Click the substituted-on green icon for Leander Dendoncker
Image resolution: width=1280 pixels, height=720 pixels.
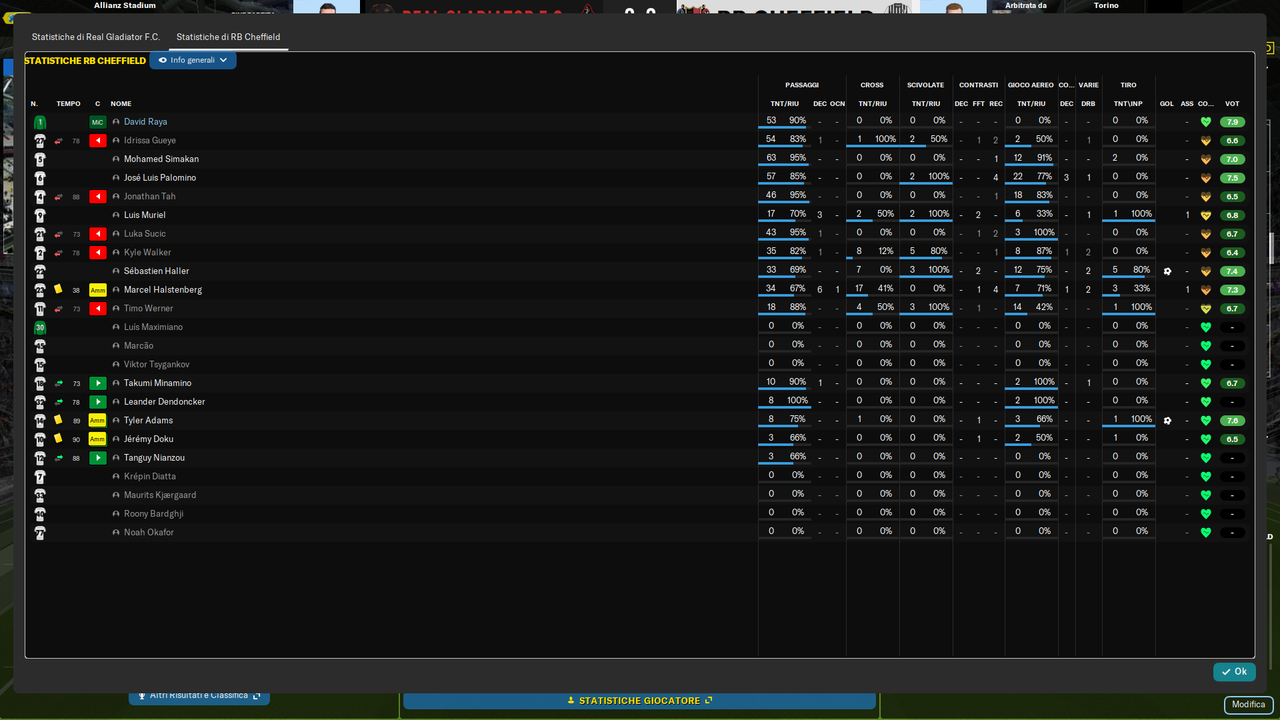point(98,402)
